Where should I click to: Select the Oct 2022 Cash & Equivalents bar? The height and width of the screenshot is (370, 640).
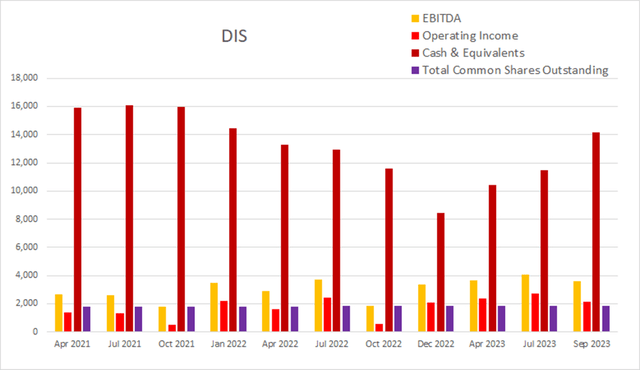coord(389,250)
